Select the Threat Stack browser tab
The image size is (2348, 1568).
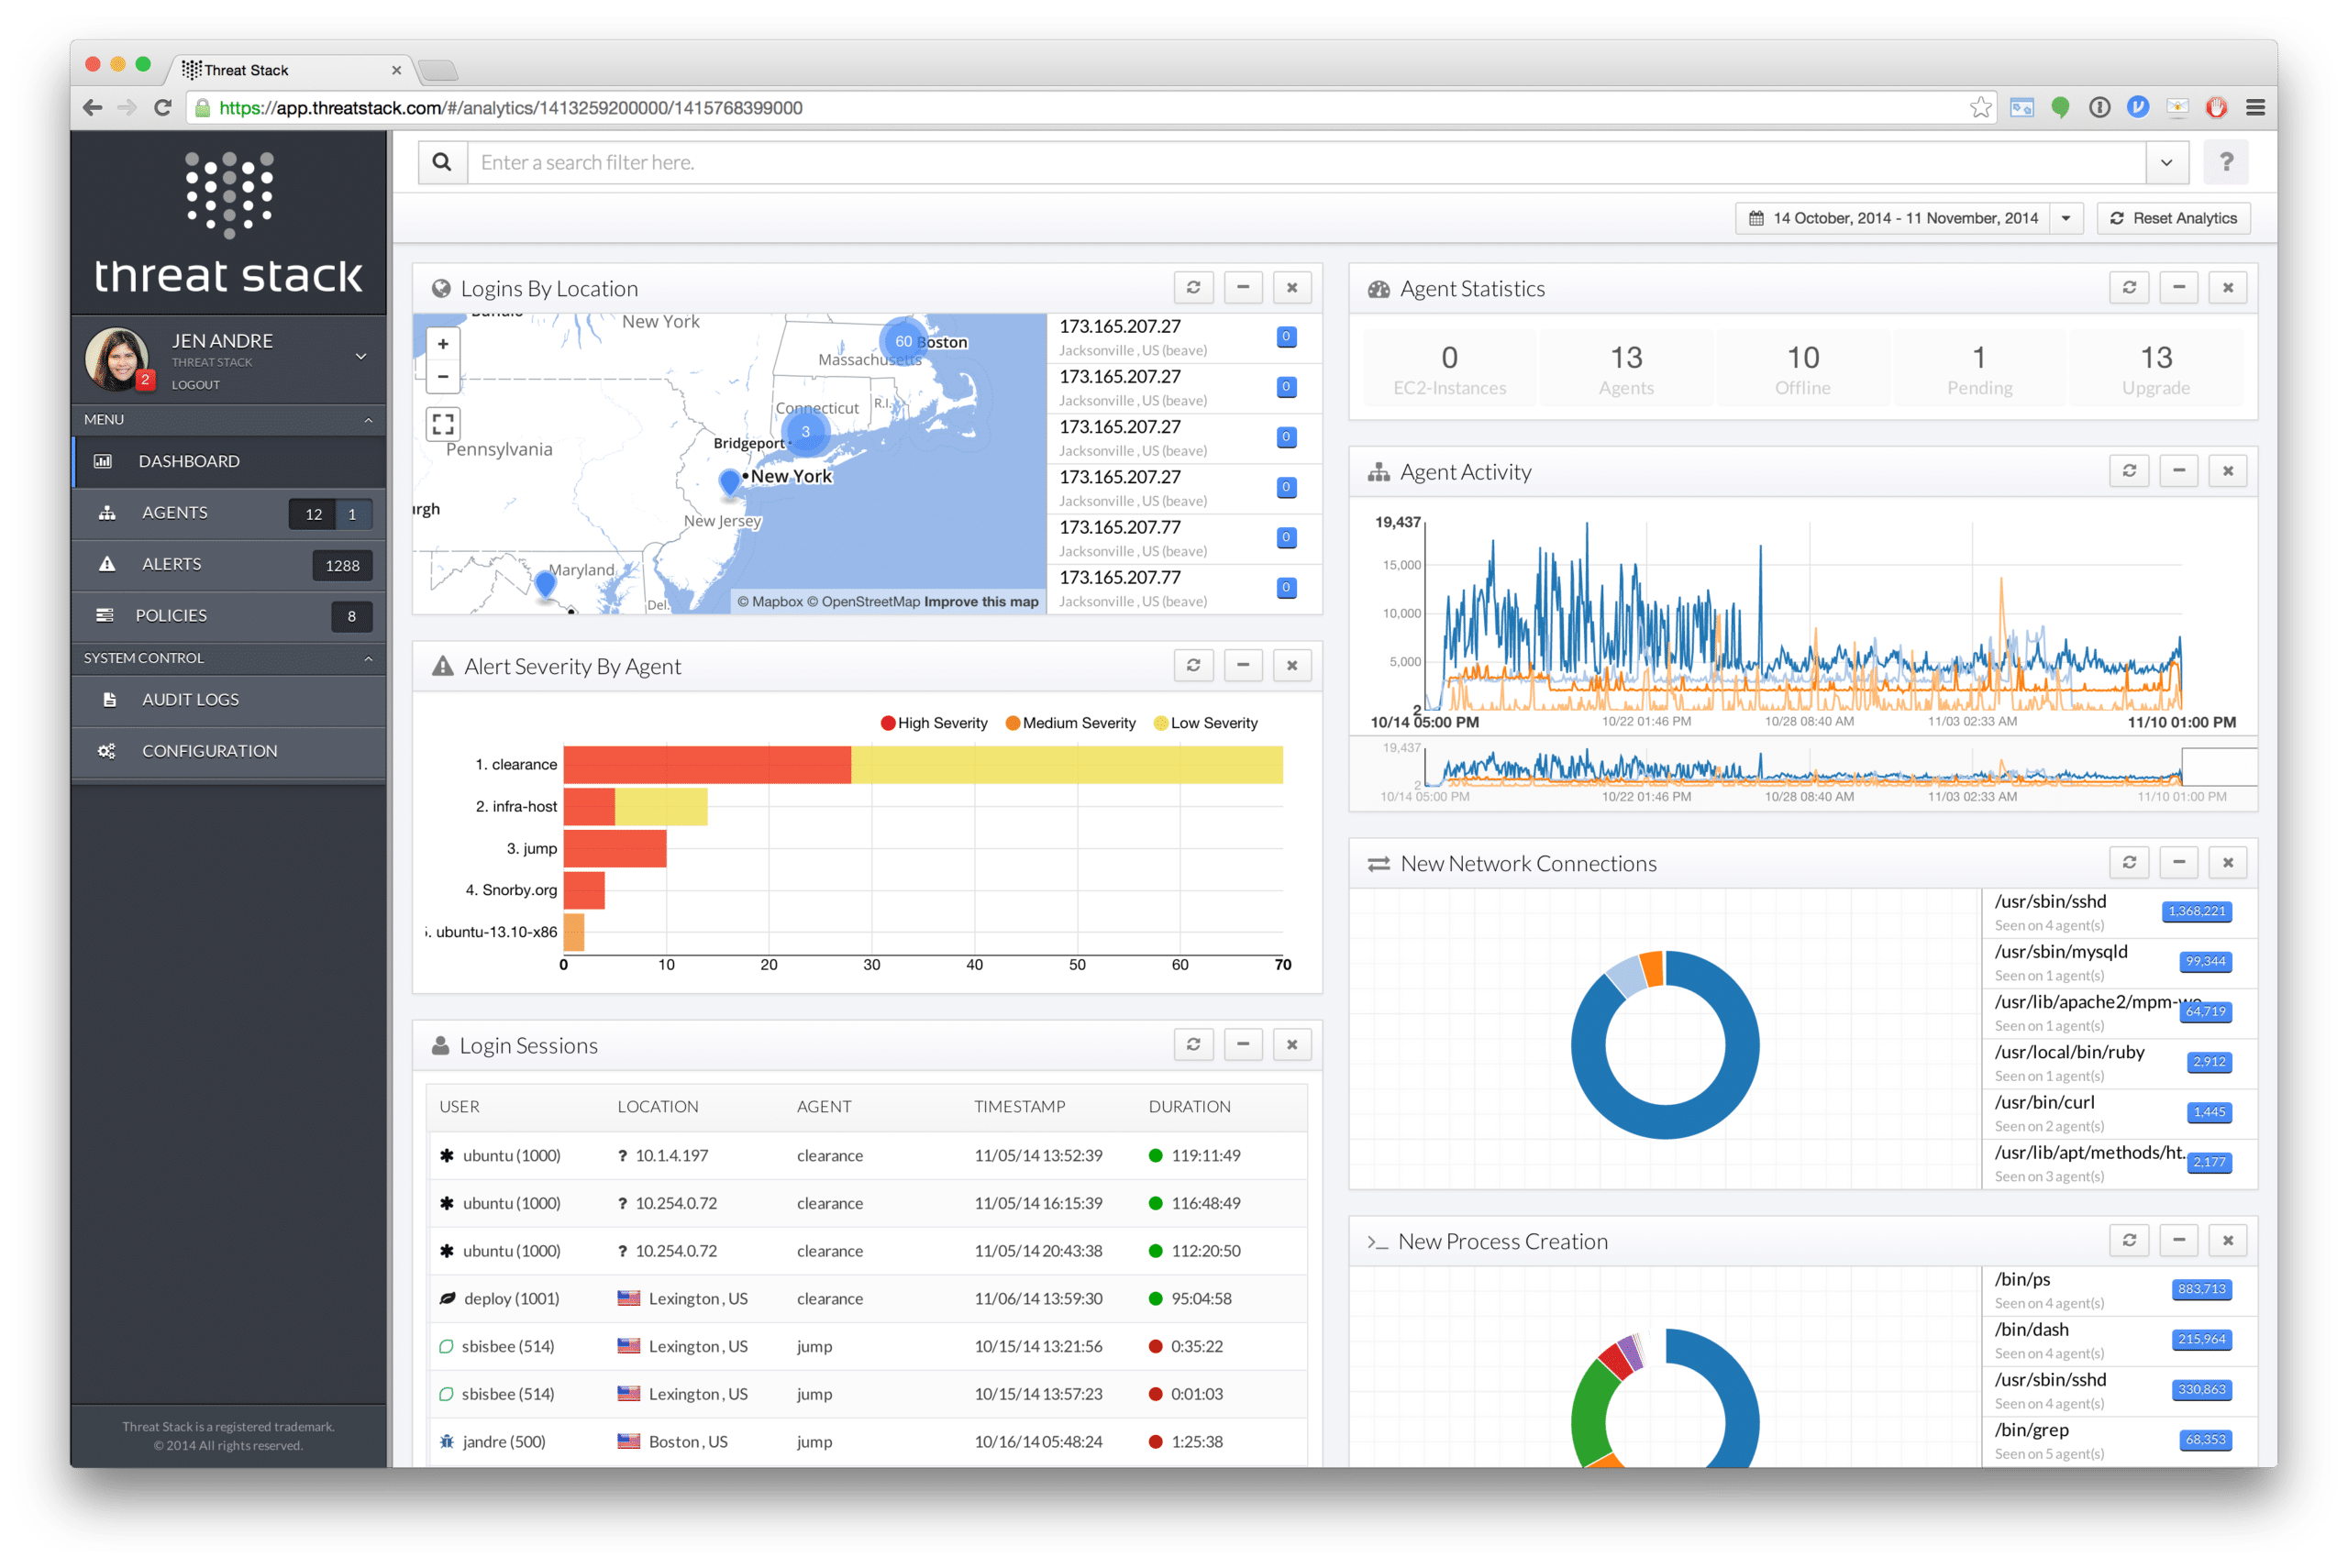pyautogui.click(x=291, y=70)
